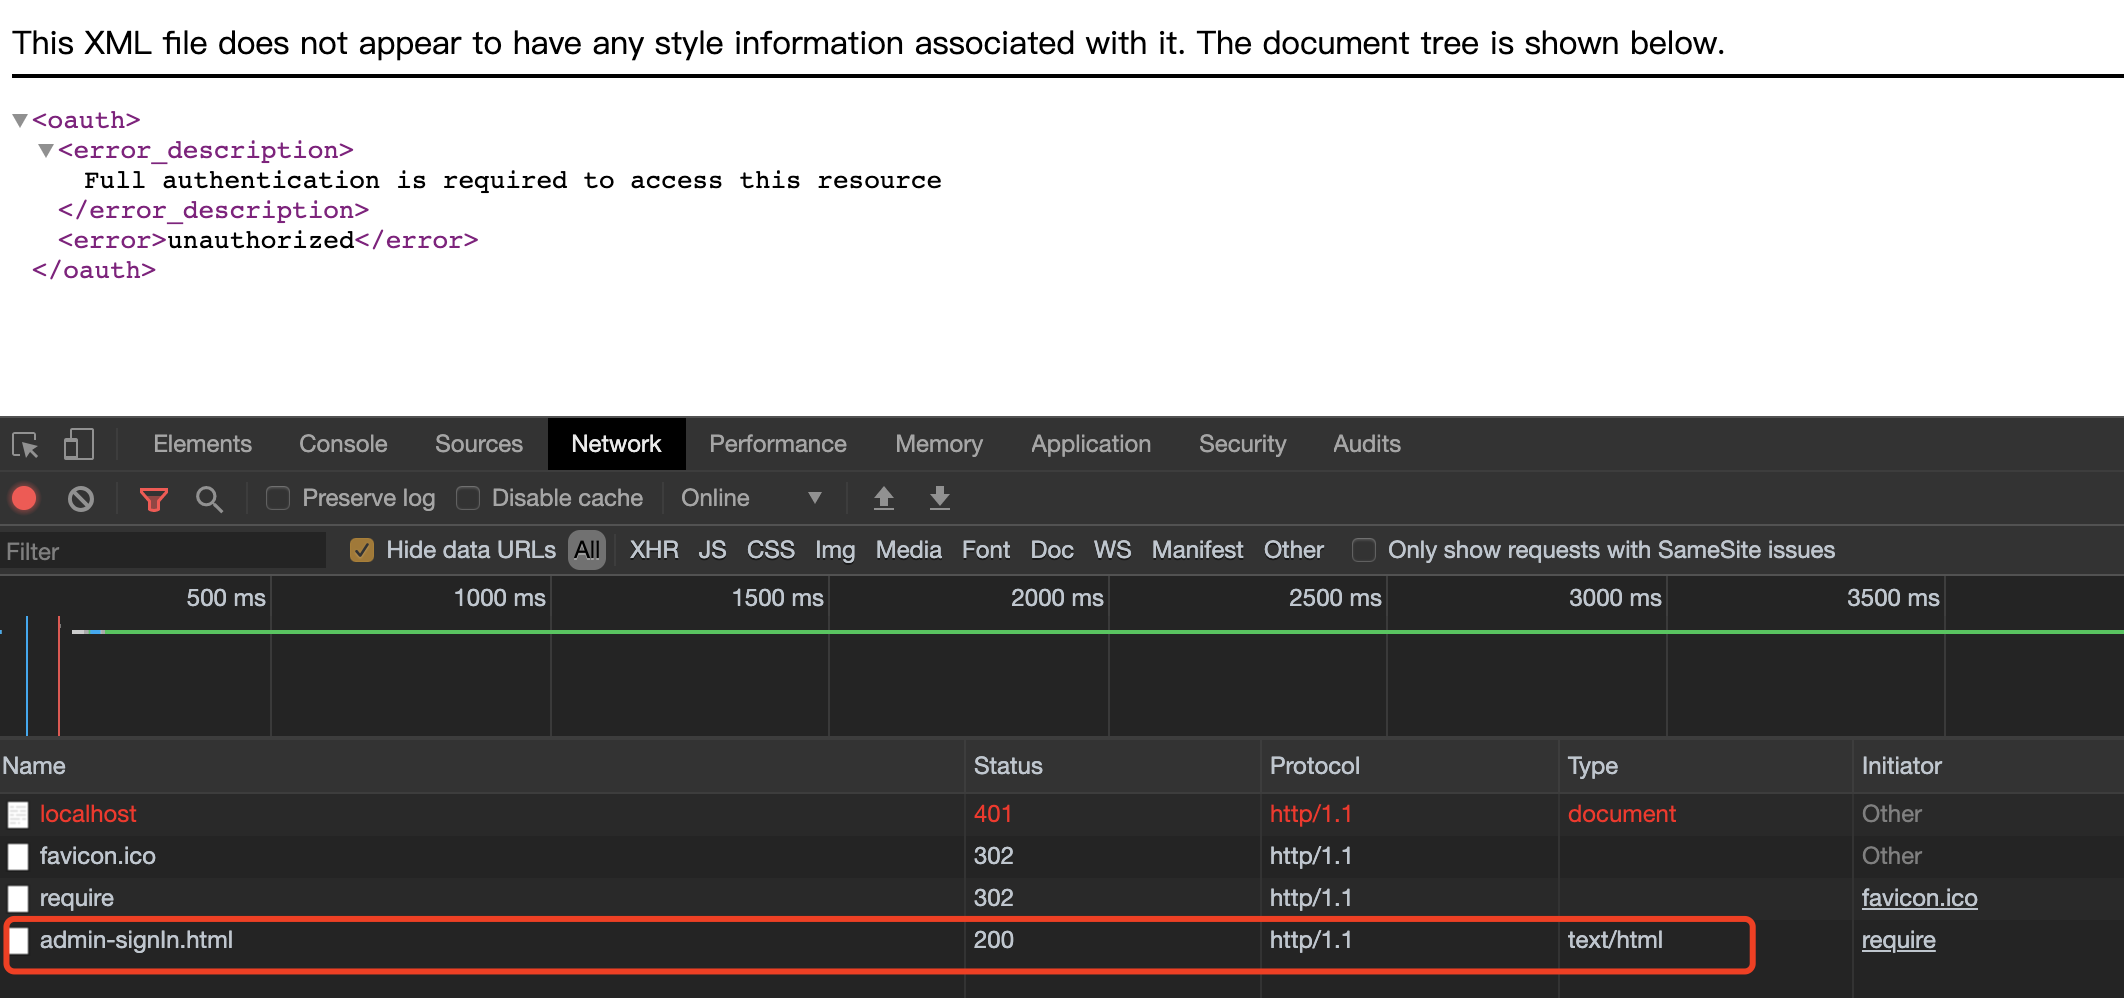The image size is (2124, 998).
Task: Uncheck Hide data URLs
Action: [x=362, y=550]
